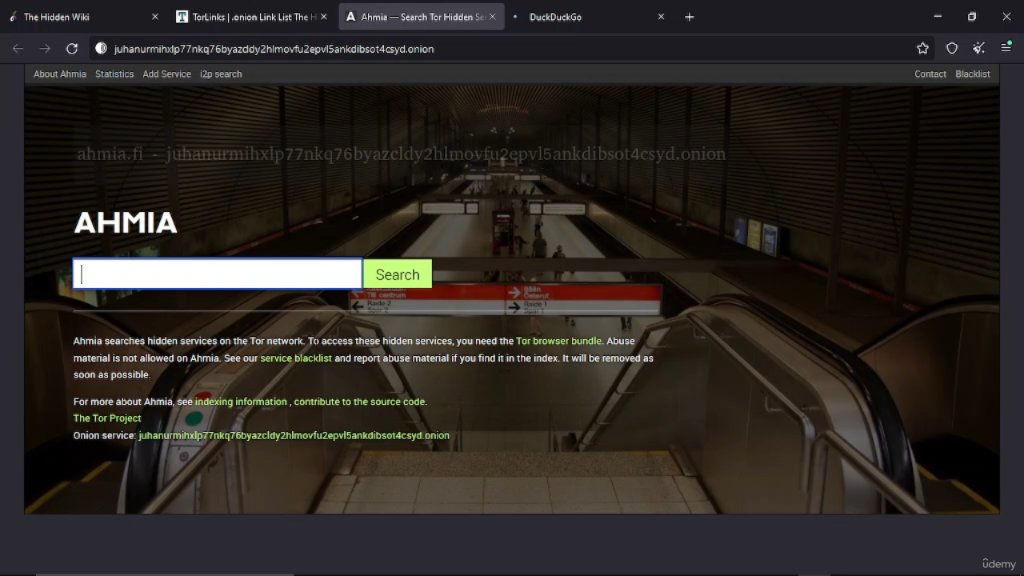The width and height of the screenshot is (1024, 576).
Task: Open a new tab with plus
Action: pyautogui.click(x=689, y=17)
